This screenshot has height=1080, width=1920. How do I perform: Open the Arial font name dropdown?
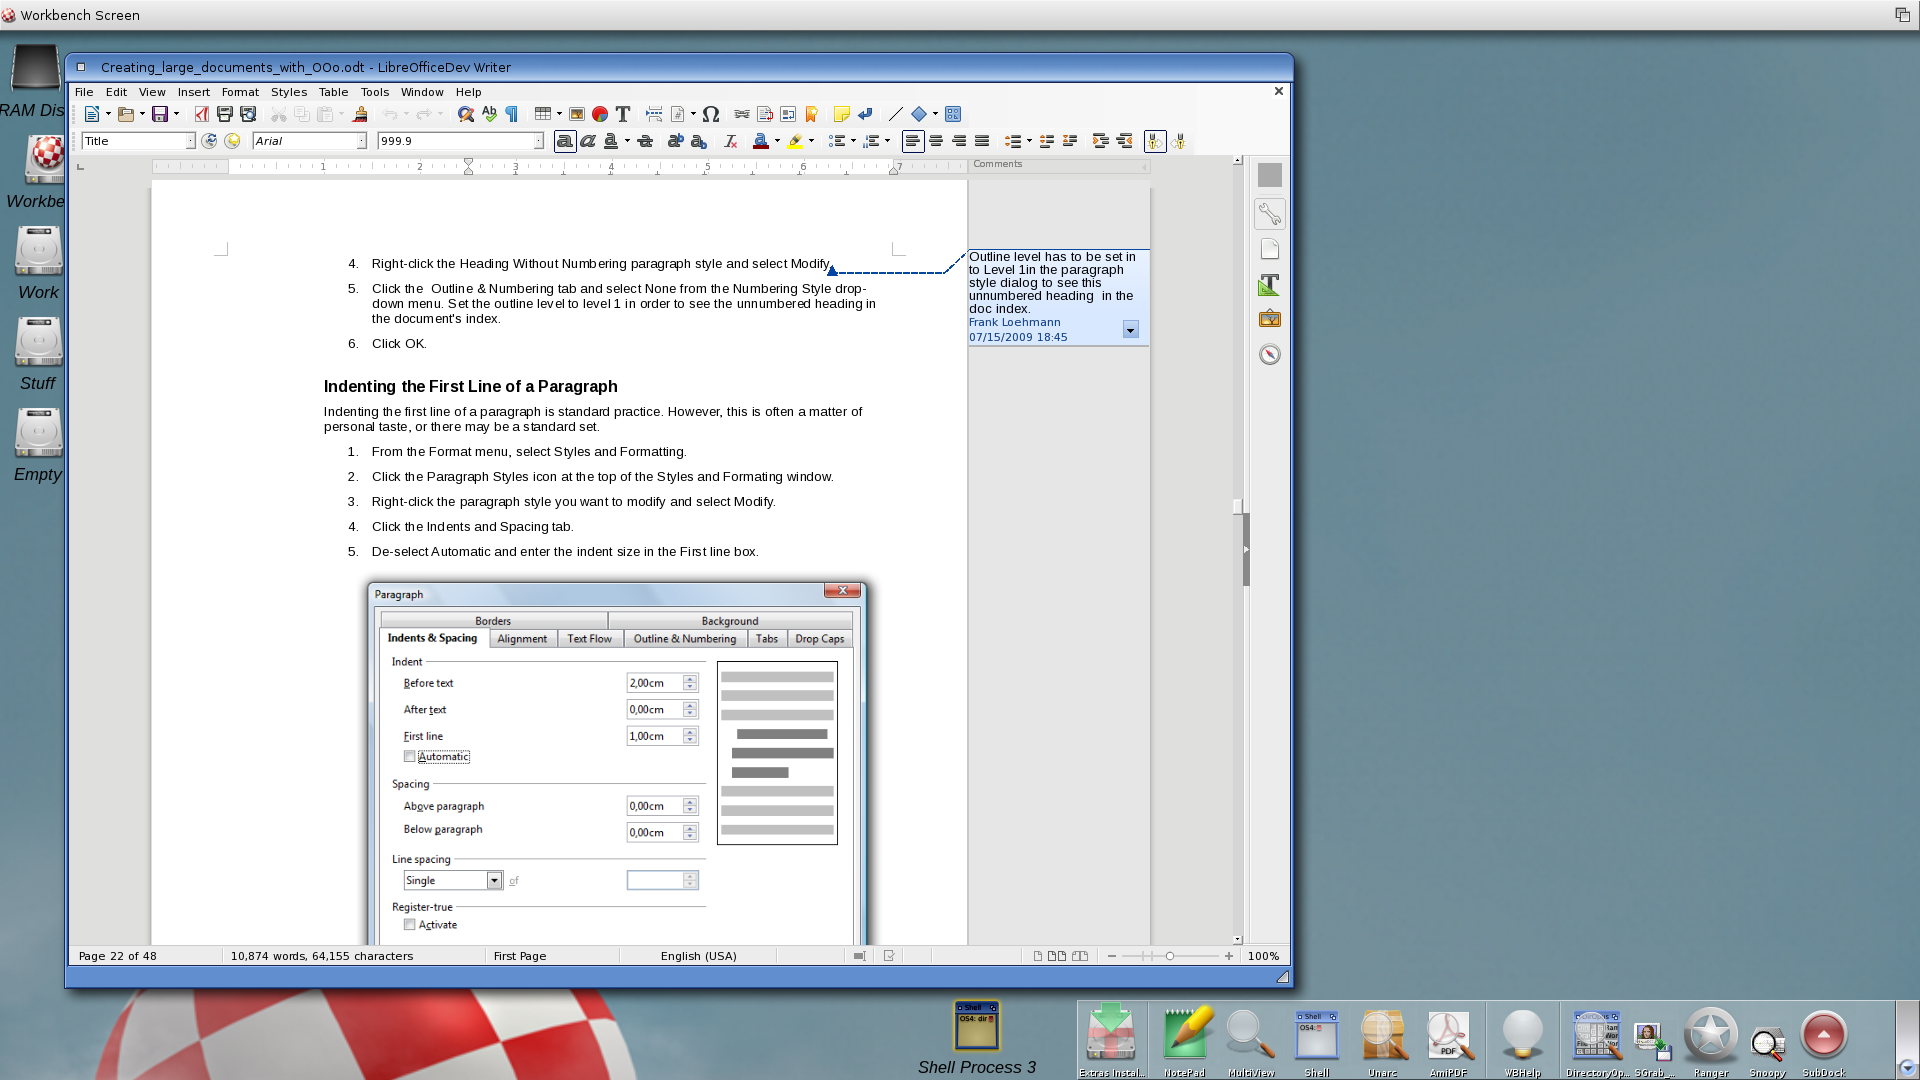pyautogui.click(x=361, y=141)
